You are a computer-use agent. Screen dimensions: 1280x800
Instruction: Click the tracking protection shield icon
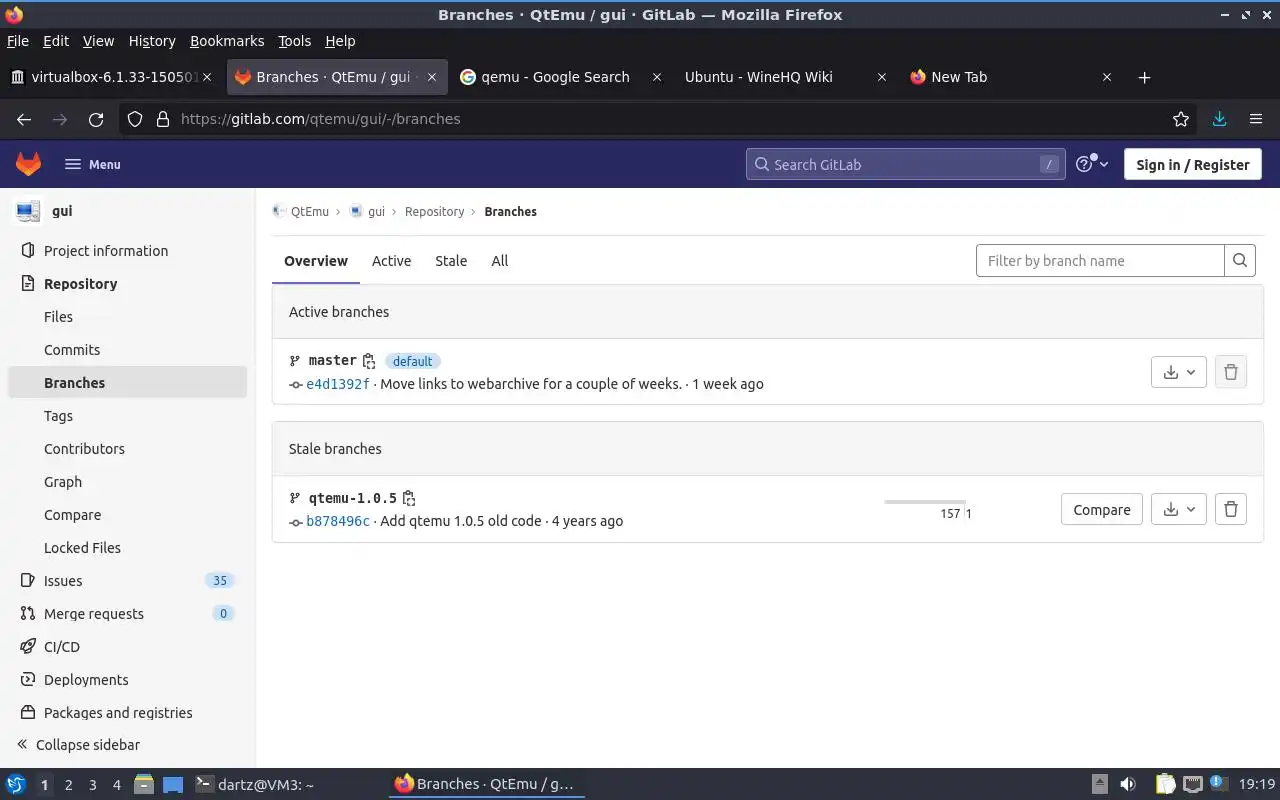point(135,119)
